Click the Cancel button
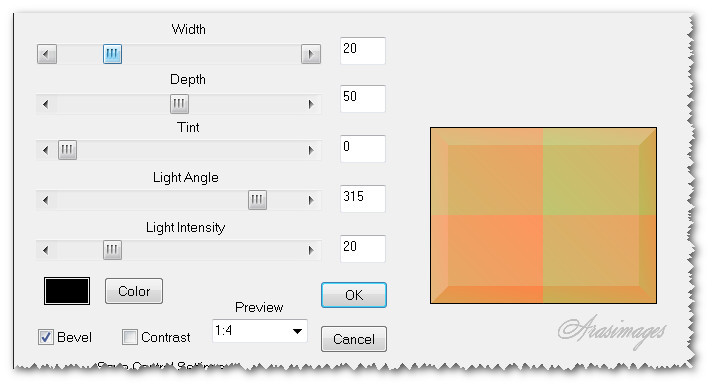714x389 pixels. (x=354, y=339)
